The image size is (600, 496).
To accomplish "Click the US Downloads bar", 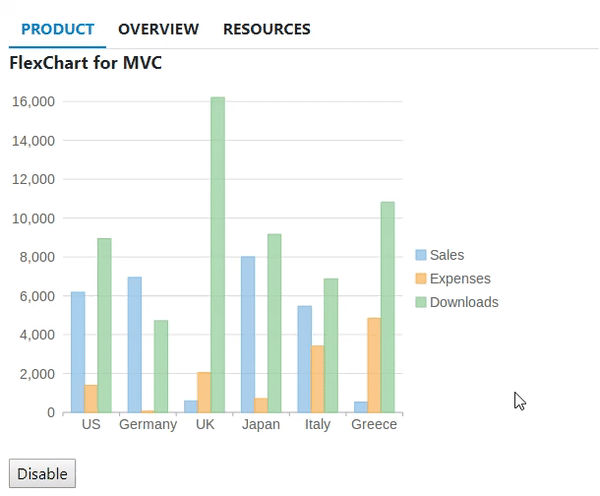I will click(104, 325).
